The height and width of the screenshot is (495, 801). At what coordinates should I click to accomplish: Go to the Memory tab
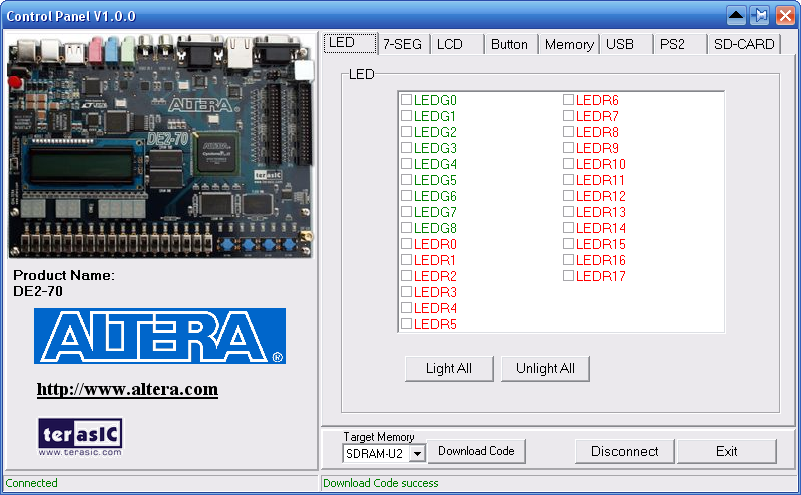point(569,44)
